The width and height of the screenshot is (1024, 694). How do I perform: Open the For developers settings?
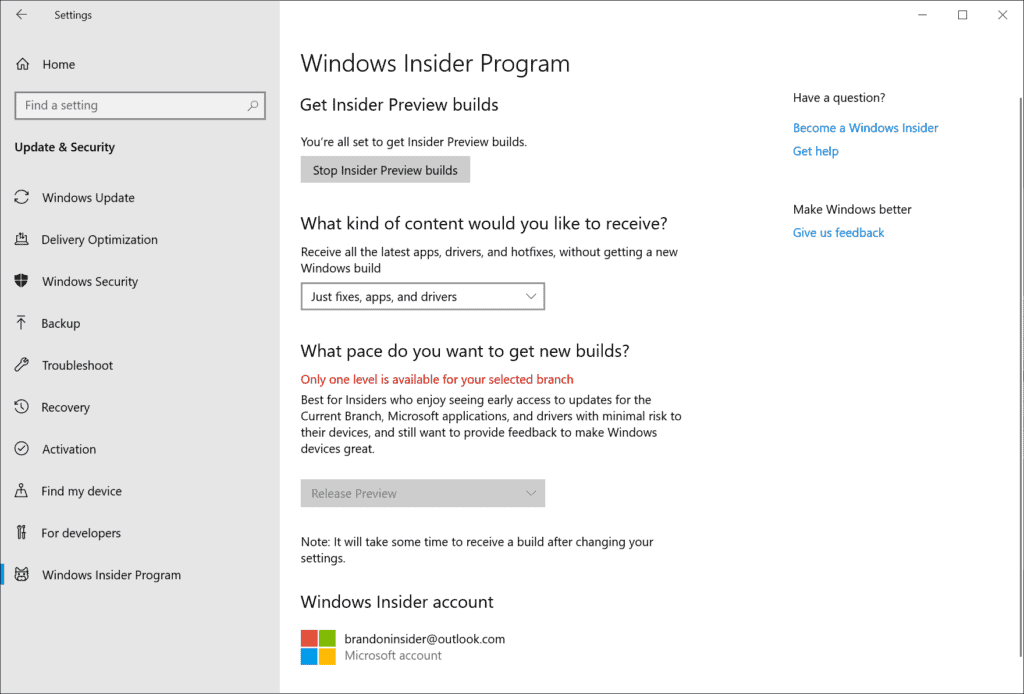81,533
